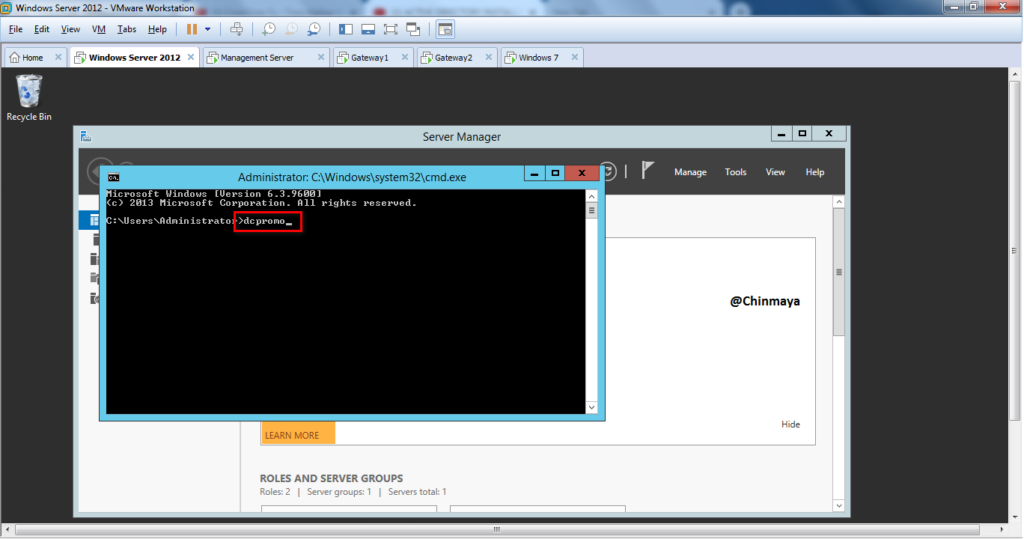Click the 'Roles: 2' text
1024x539 pixels.
pyautogui.click(x=275, y=492)
